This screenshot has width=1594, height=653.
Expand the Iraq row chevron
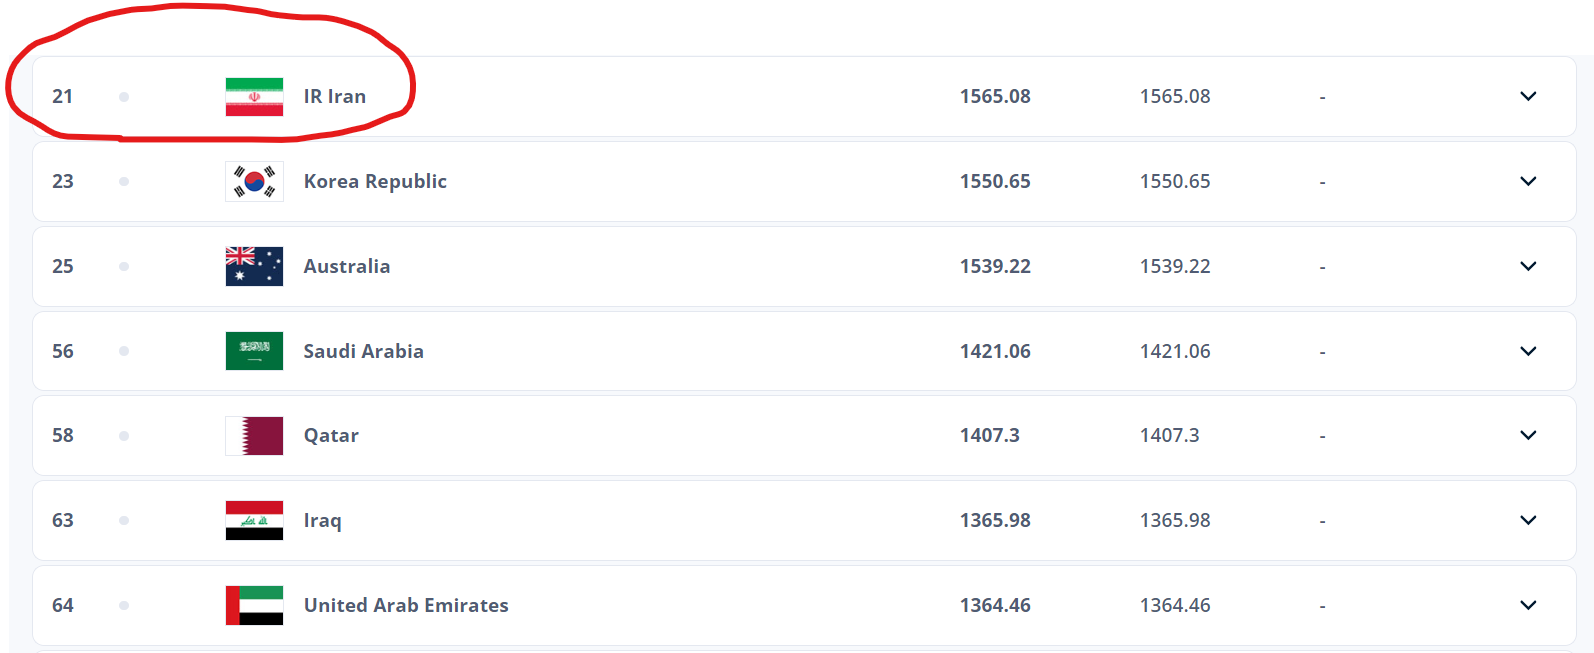1528,520
